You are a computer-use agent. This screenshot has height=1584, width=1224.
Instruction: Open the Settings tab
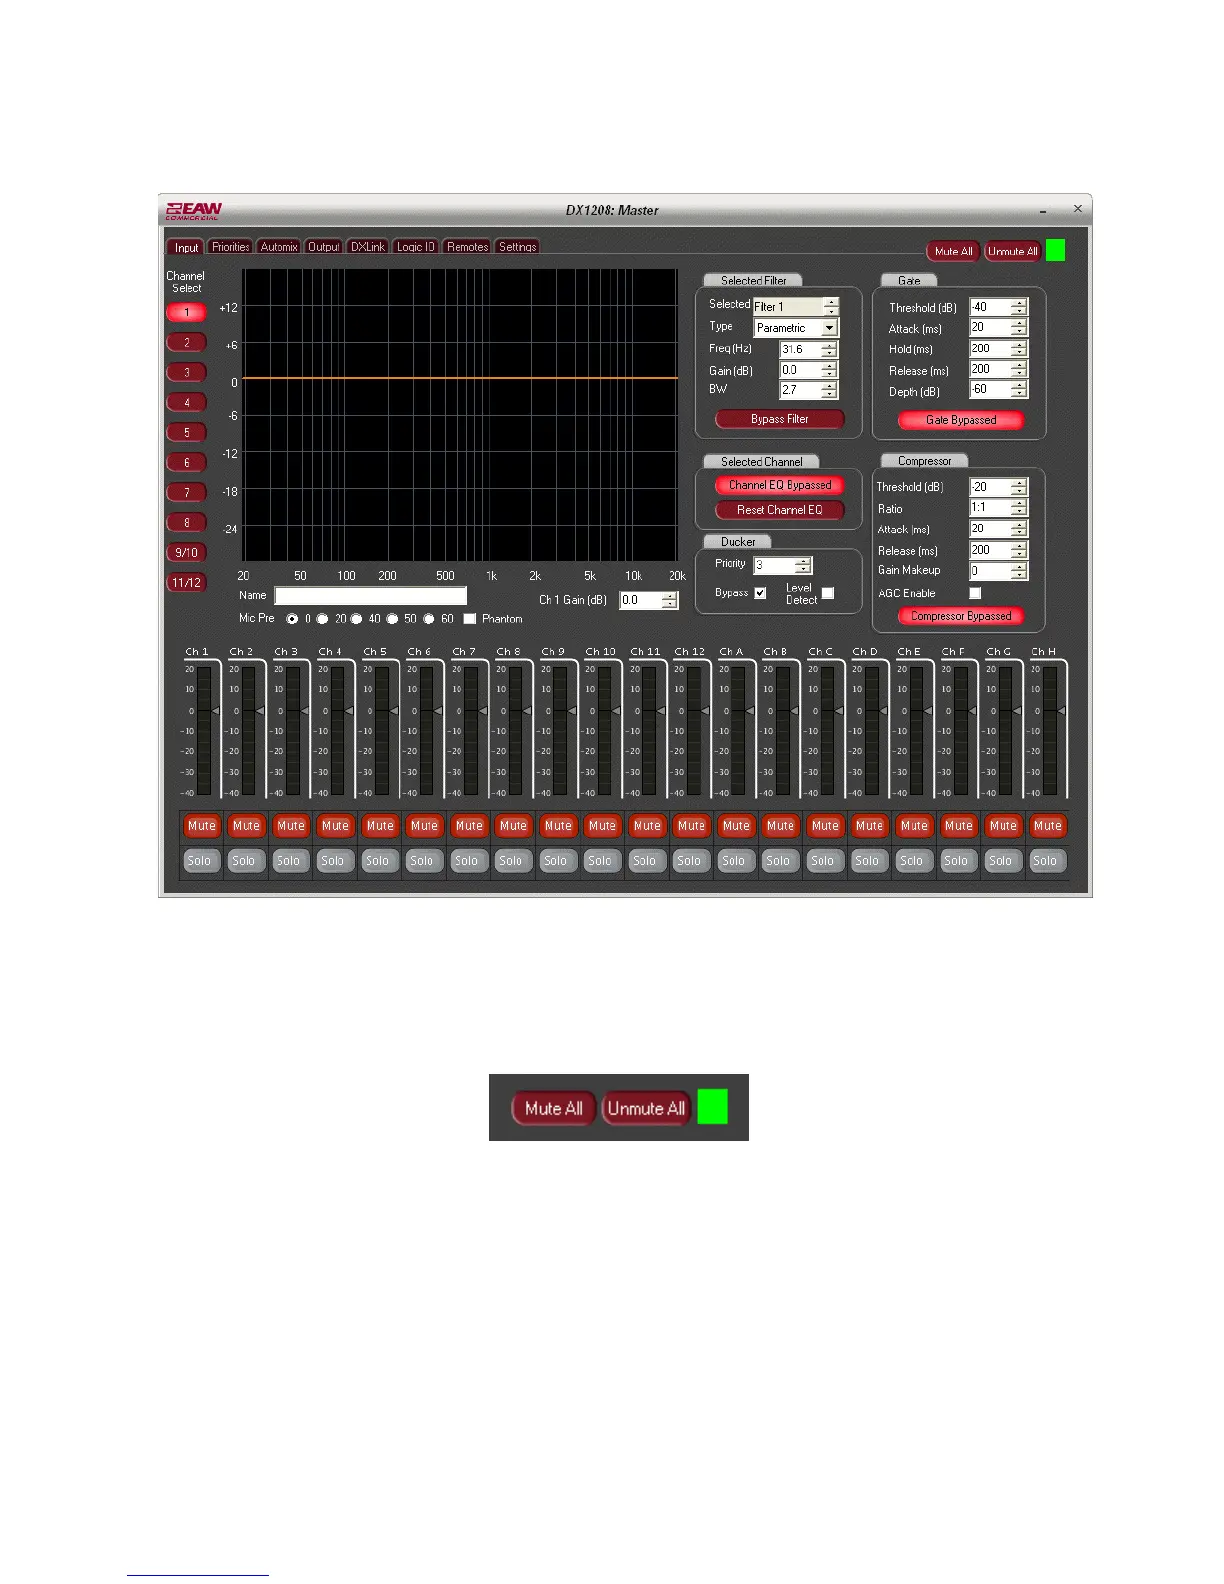tap(518, 247)
